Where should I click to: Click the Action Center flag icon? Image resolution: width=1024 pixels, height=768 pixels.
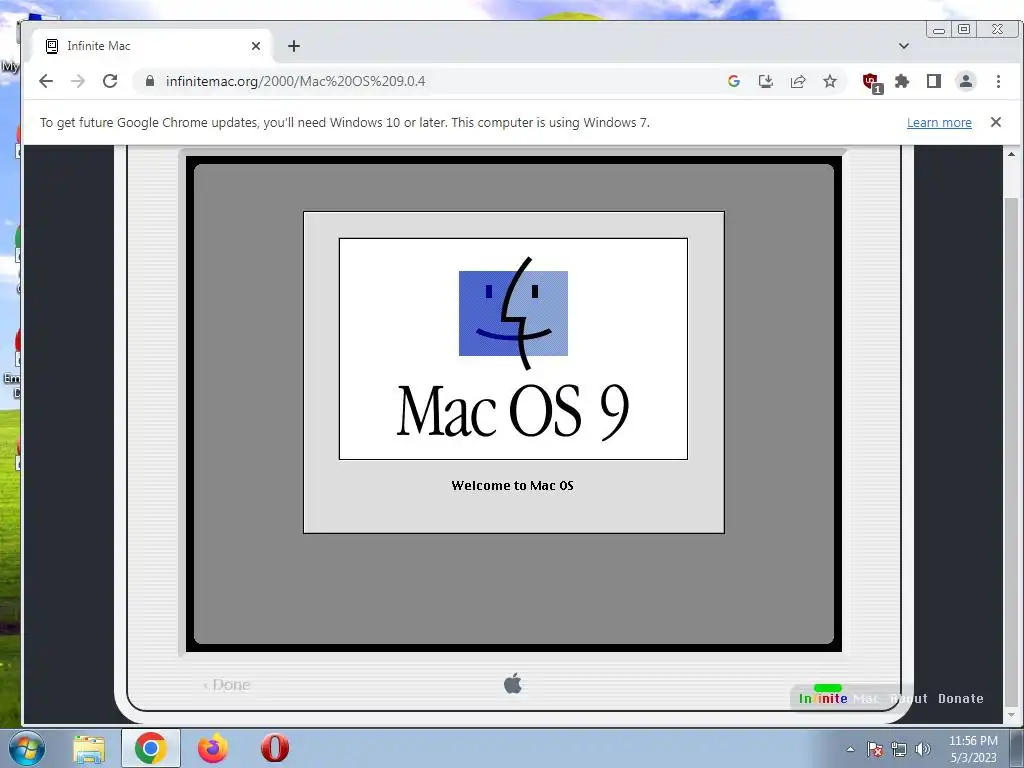[875, 749]
